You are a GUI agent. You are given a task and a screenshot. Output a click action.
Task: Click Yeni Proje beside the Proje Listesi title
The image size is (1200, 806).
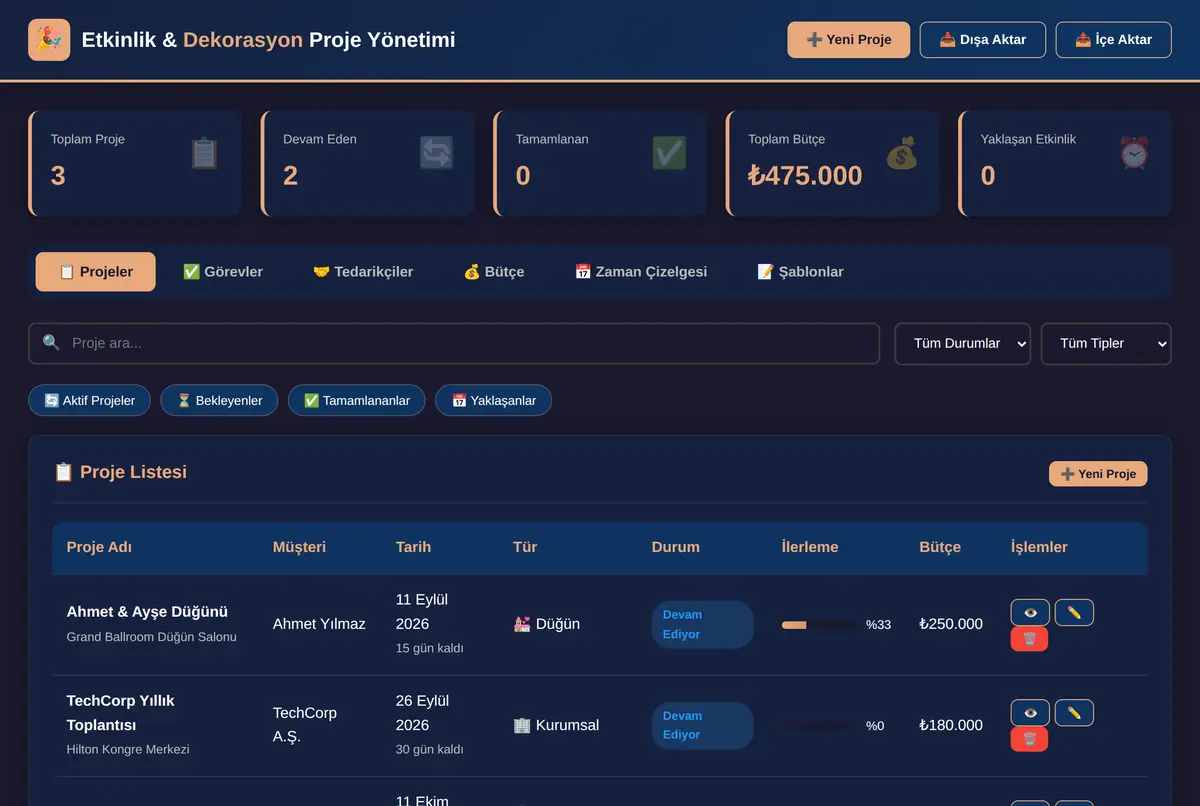click(1098, 474)
